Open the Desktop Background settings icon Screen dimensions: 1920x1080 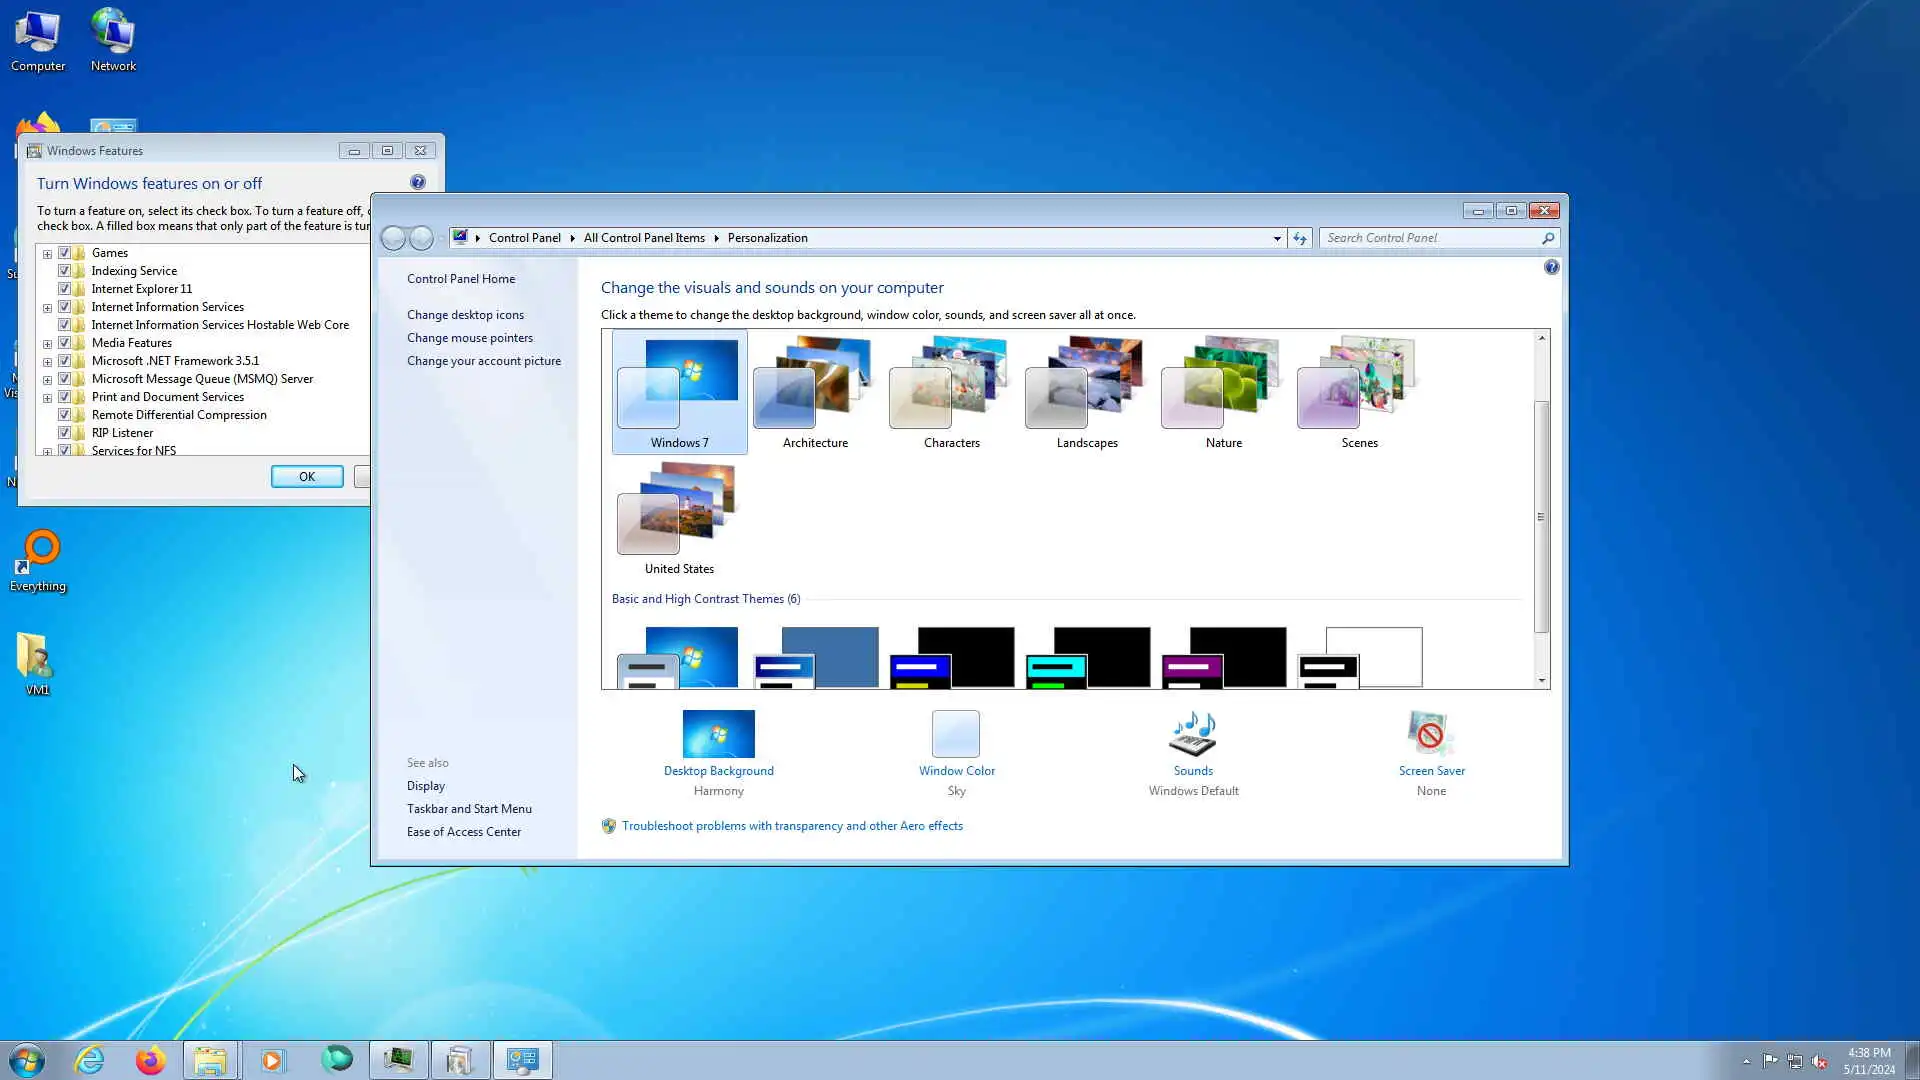pos(718,735)
